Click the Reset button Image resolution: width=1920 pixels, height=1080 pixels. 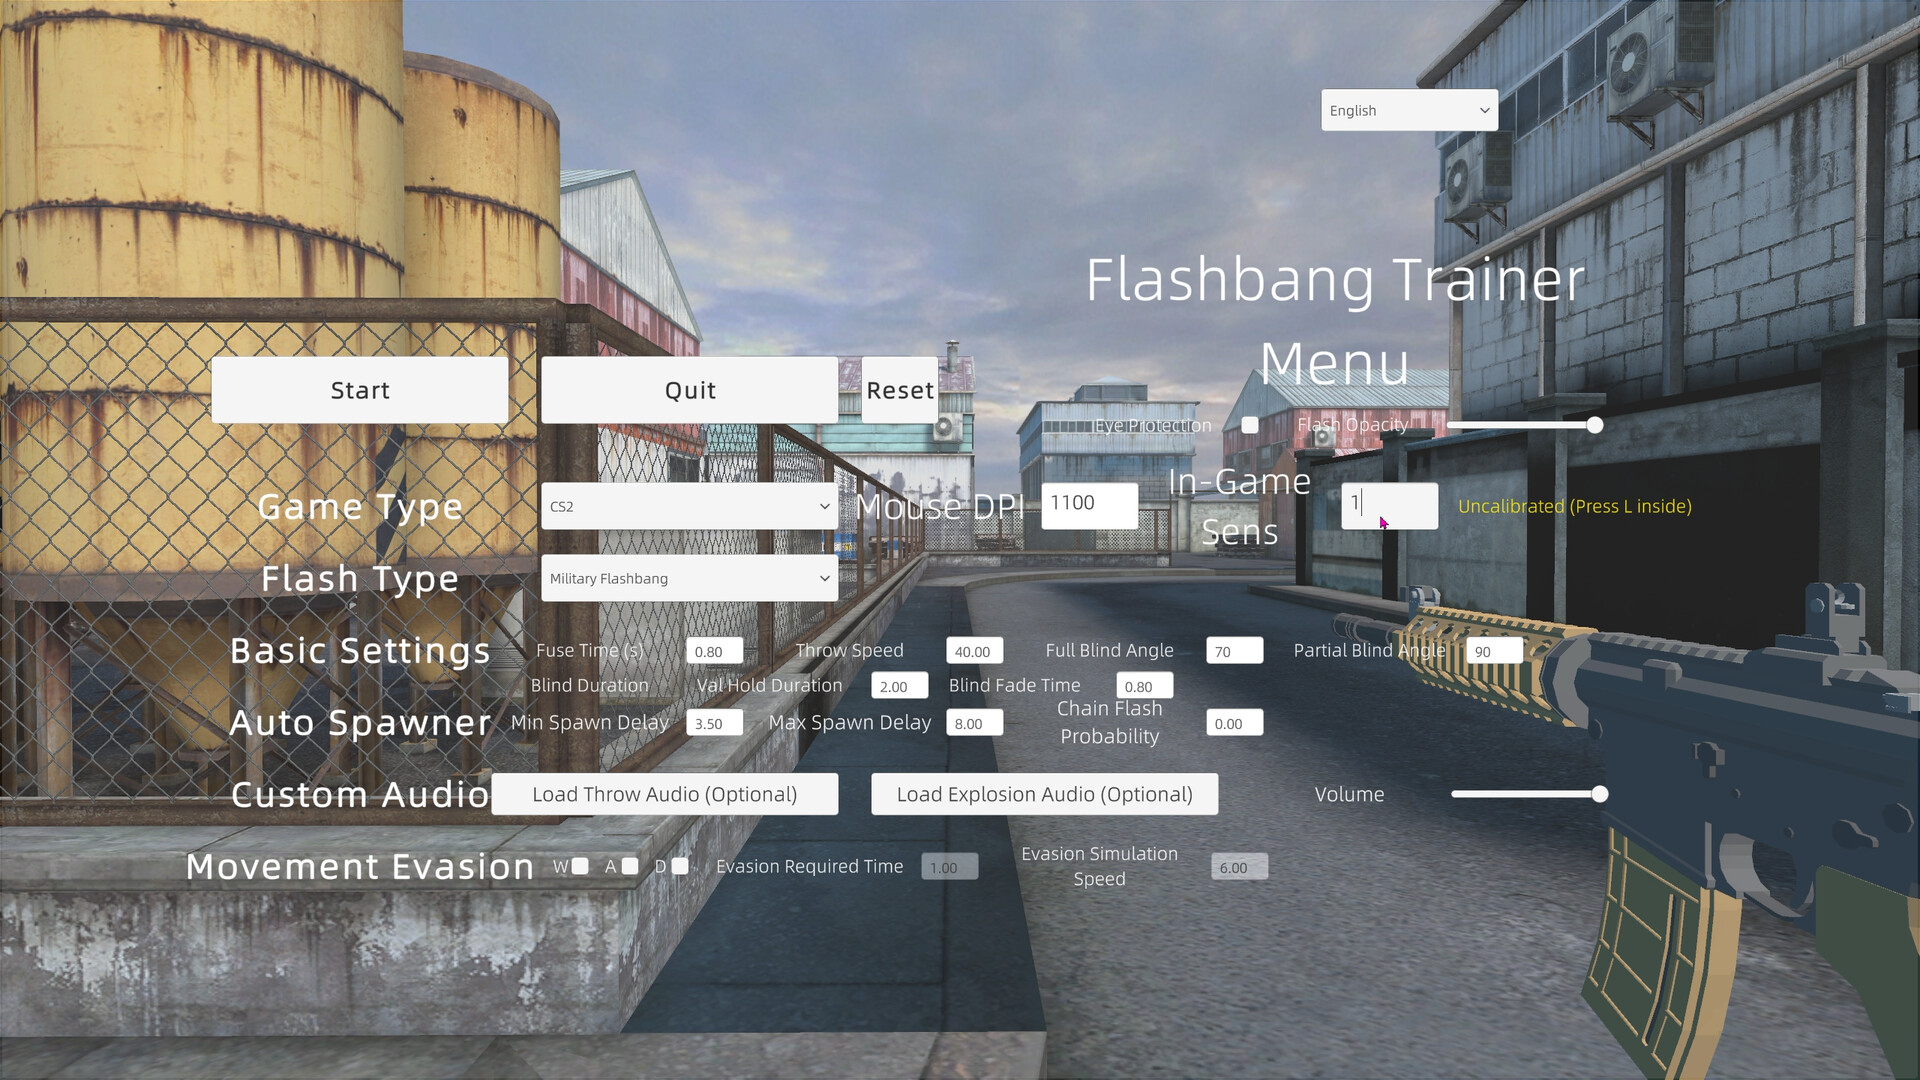coord(900,390)
